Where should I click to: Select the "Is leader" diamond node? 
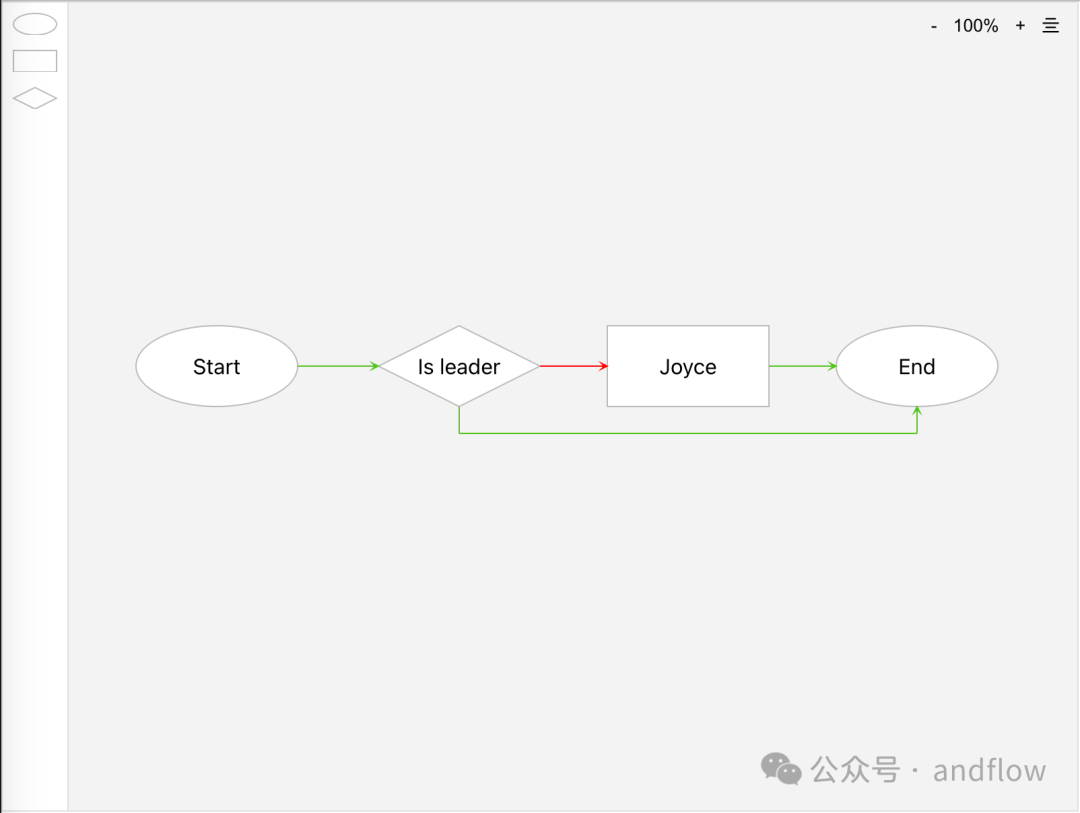pyautogui.click(x=459, y=366)
